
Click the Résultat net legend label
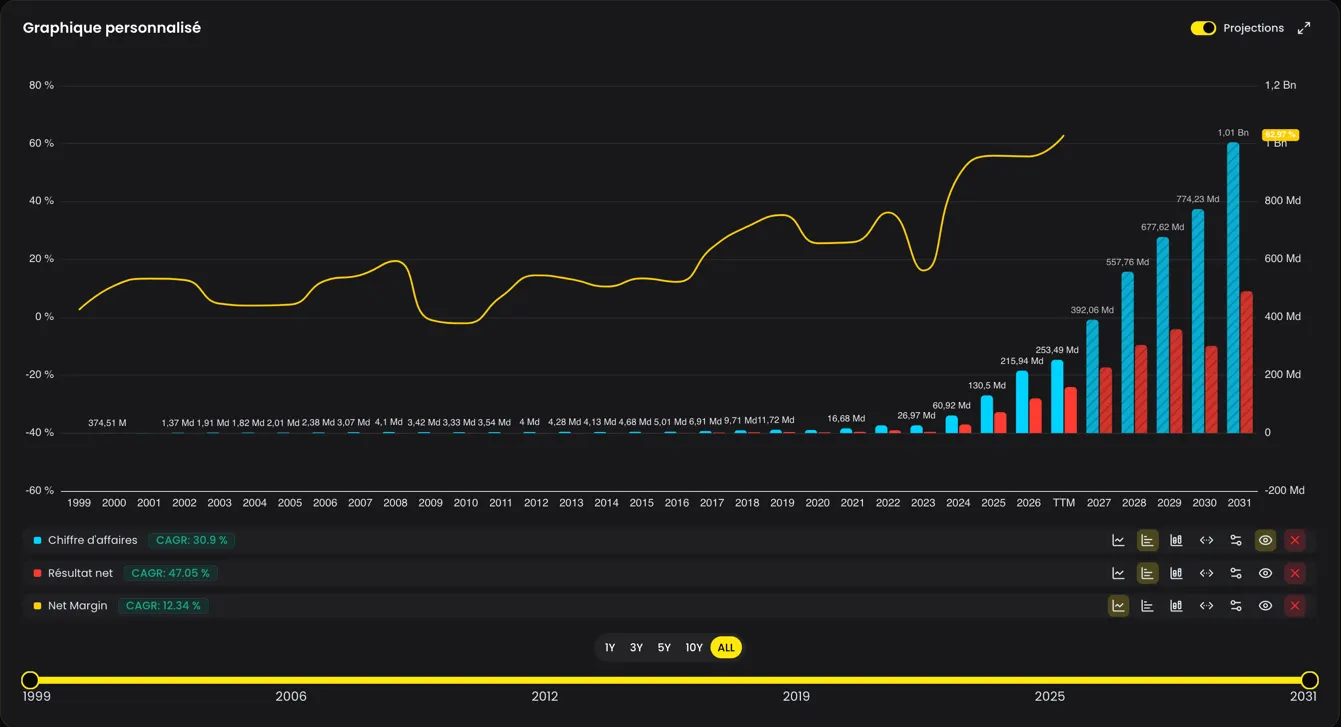[80, 573]
